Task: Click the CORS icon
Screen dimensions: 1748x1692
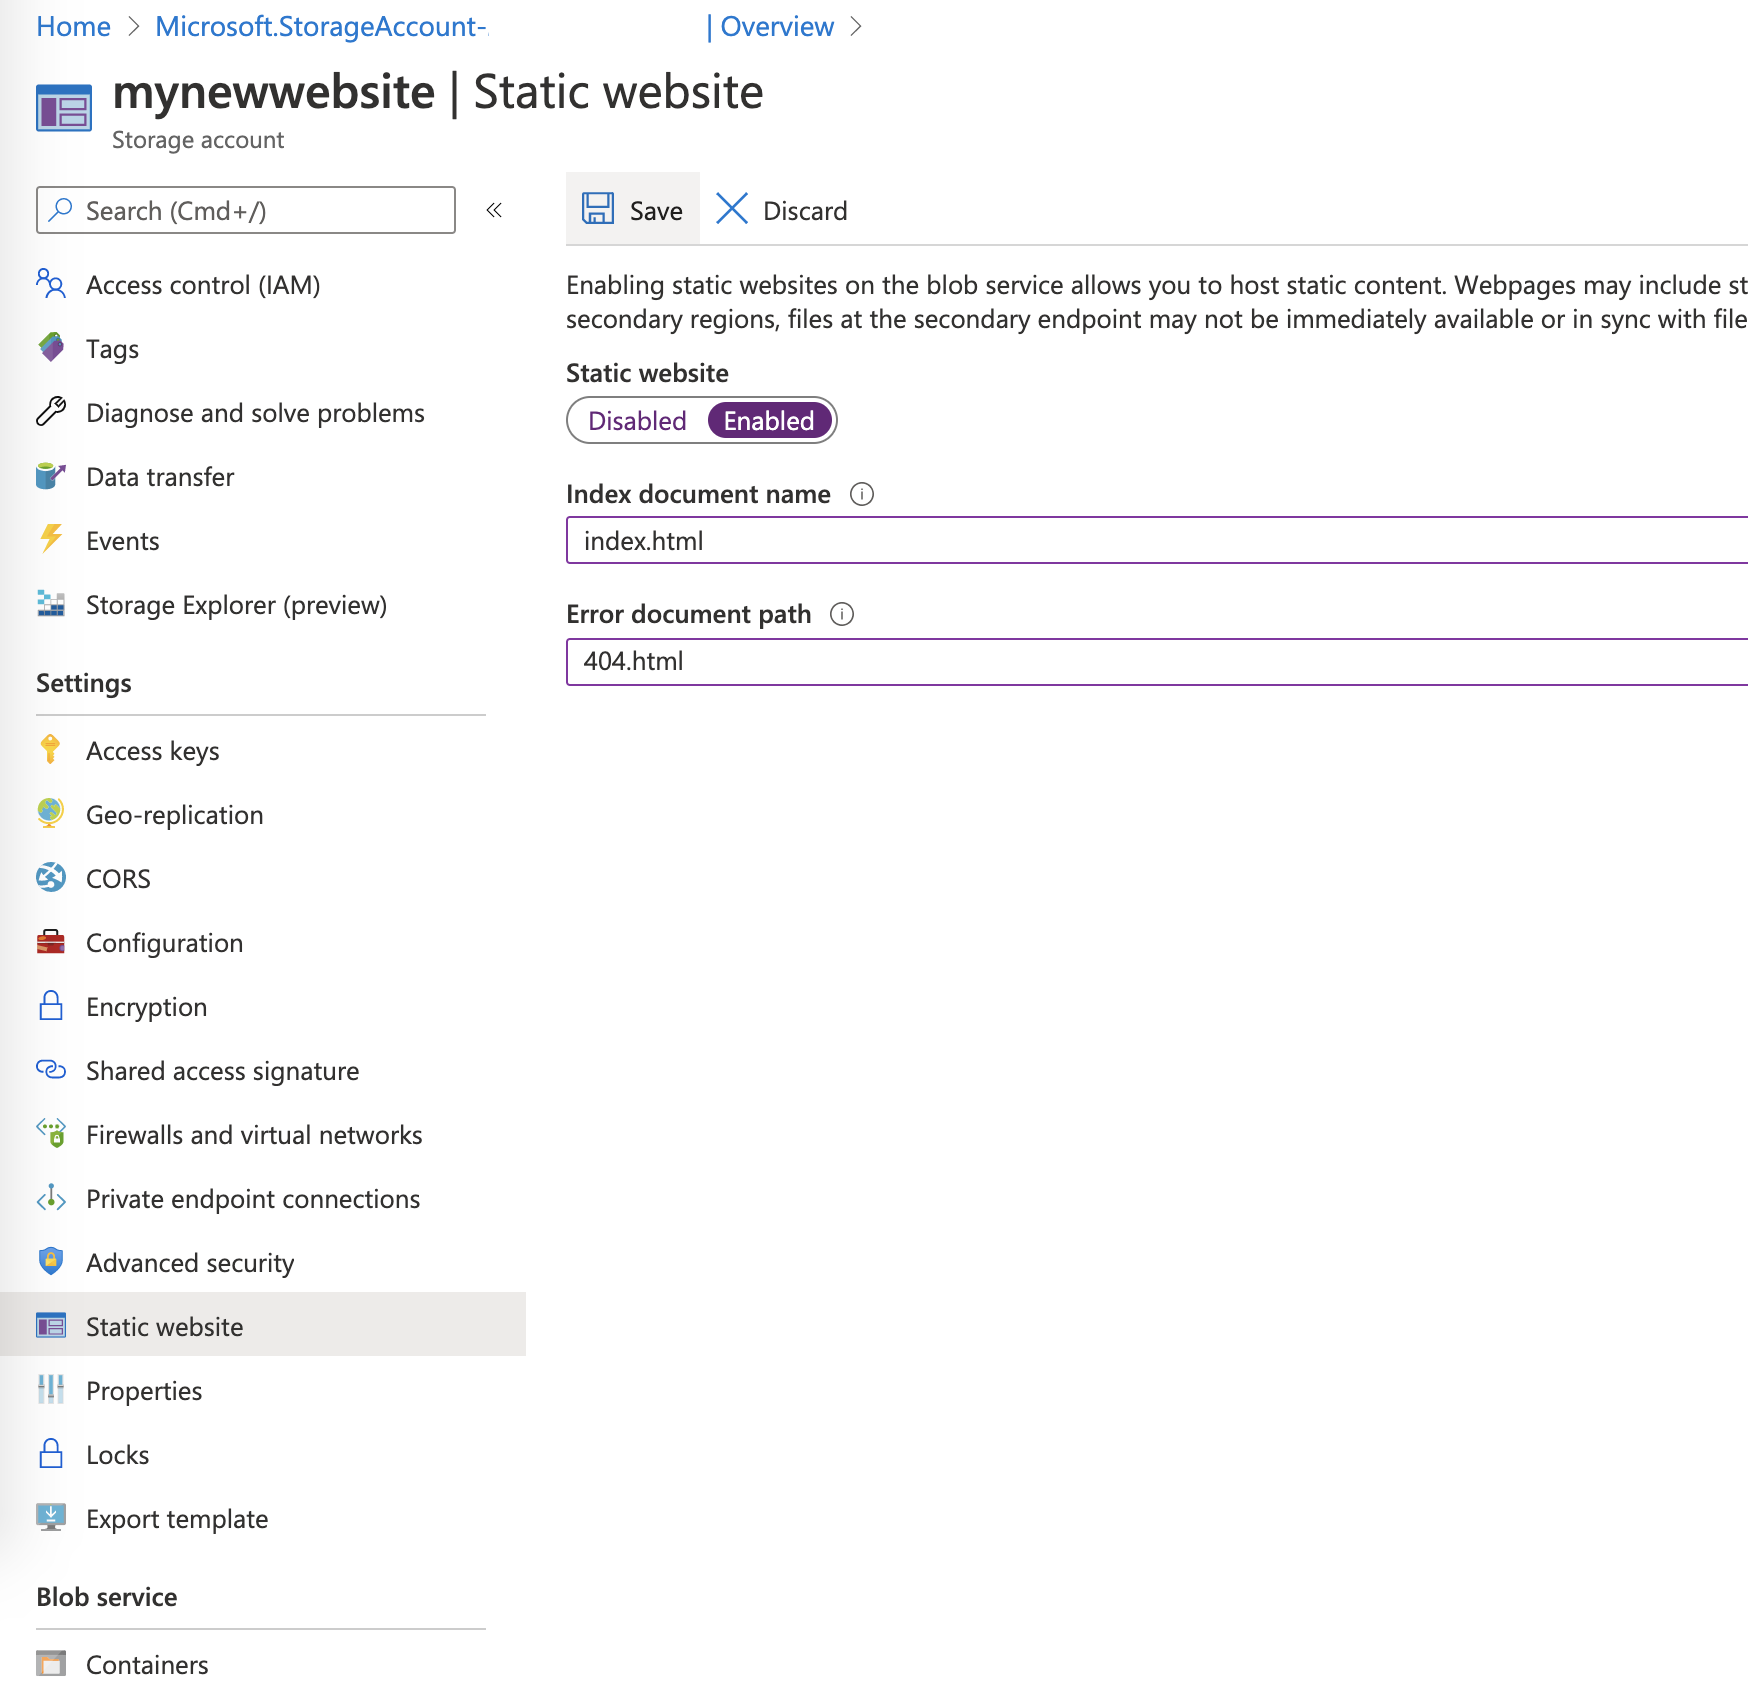Action: tap(51, 878)
